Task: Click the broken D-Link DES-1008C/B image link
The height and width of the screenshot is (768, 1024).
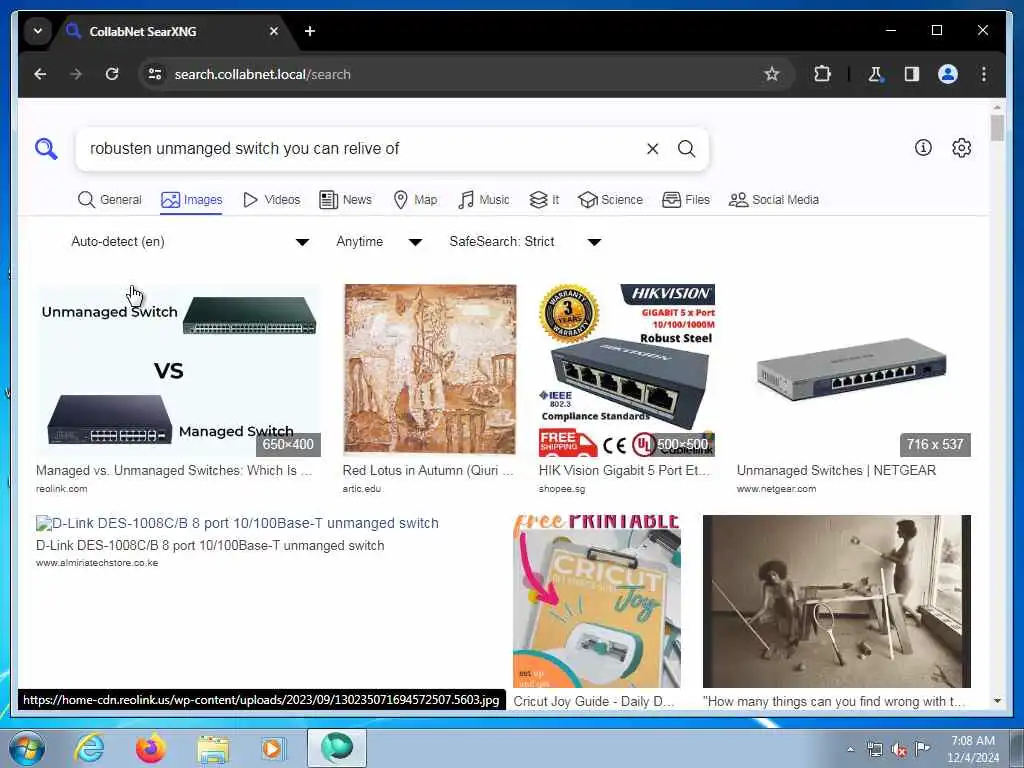Action: click(x=237, y=523)
